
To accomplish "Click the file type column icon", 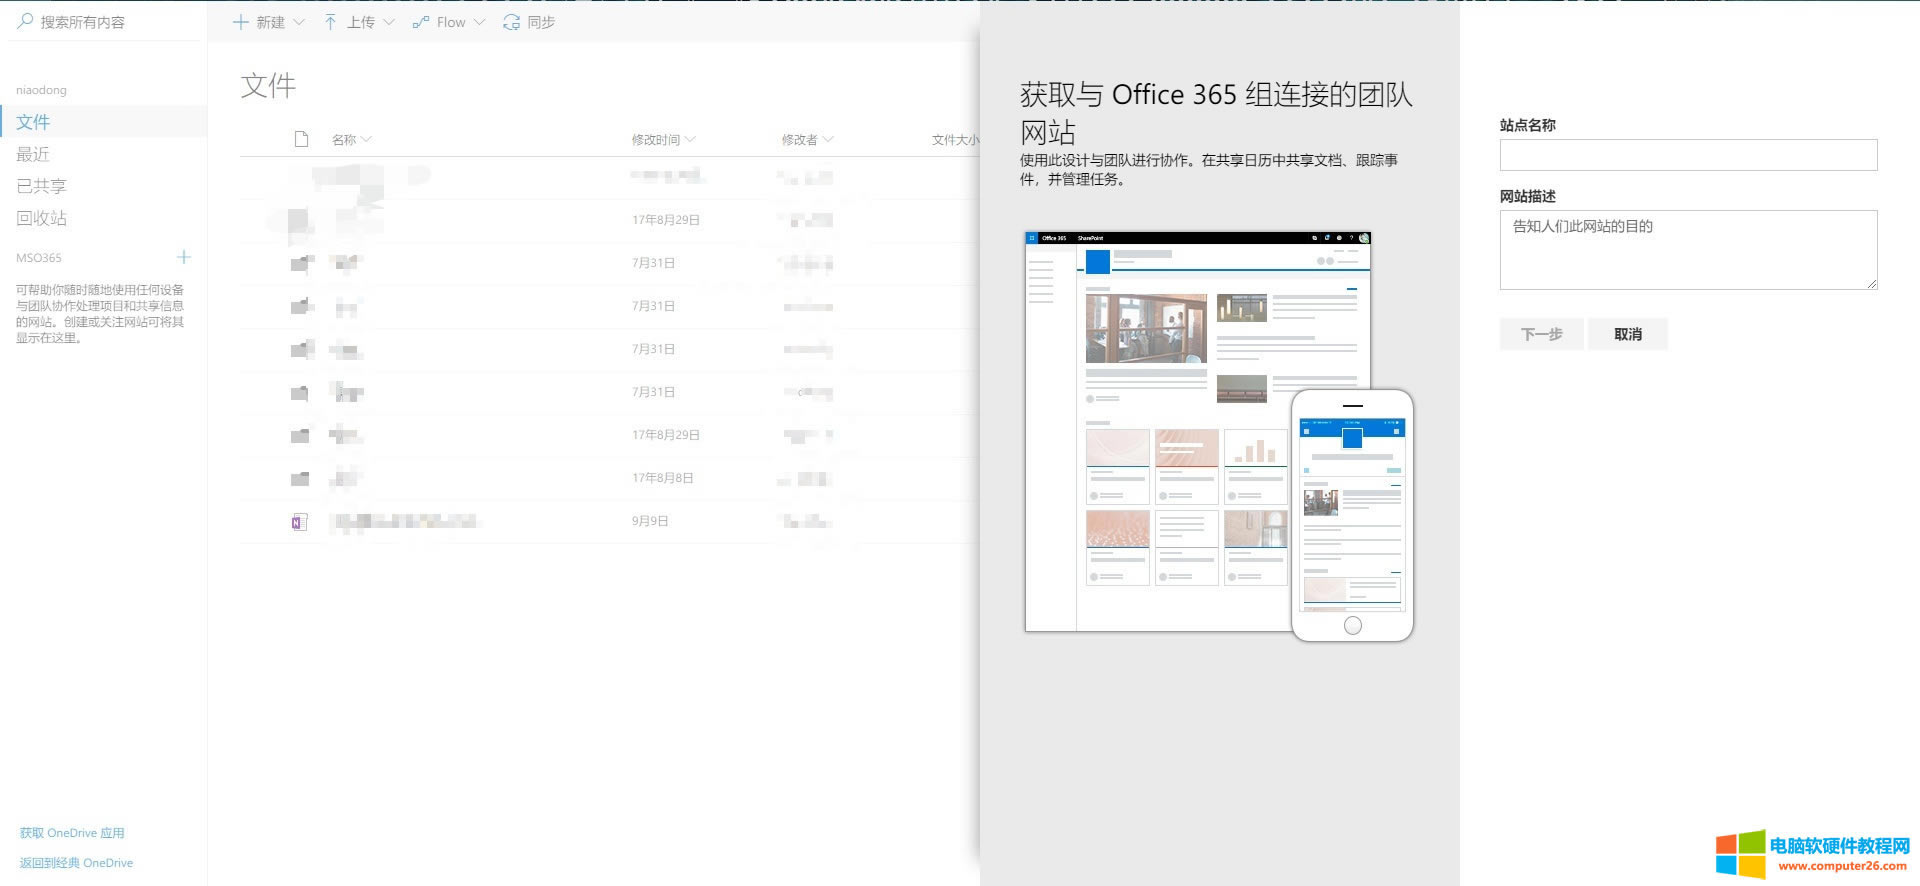I will [x=301, y=139].
